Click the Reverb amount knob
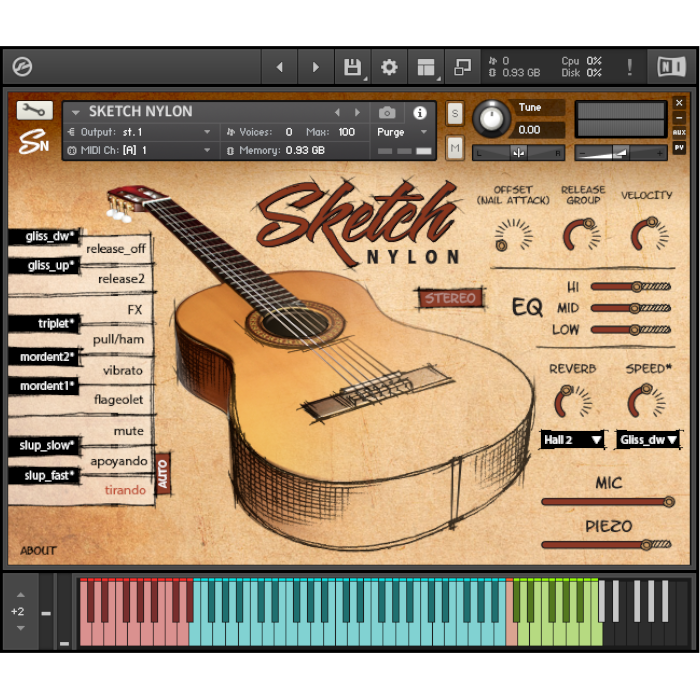This screenshot has width=700, height=700. pyautogui.click(x=573, y=401)
